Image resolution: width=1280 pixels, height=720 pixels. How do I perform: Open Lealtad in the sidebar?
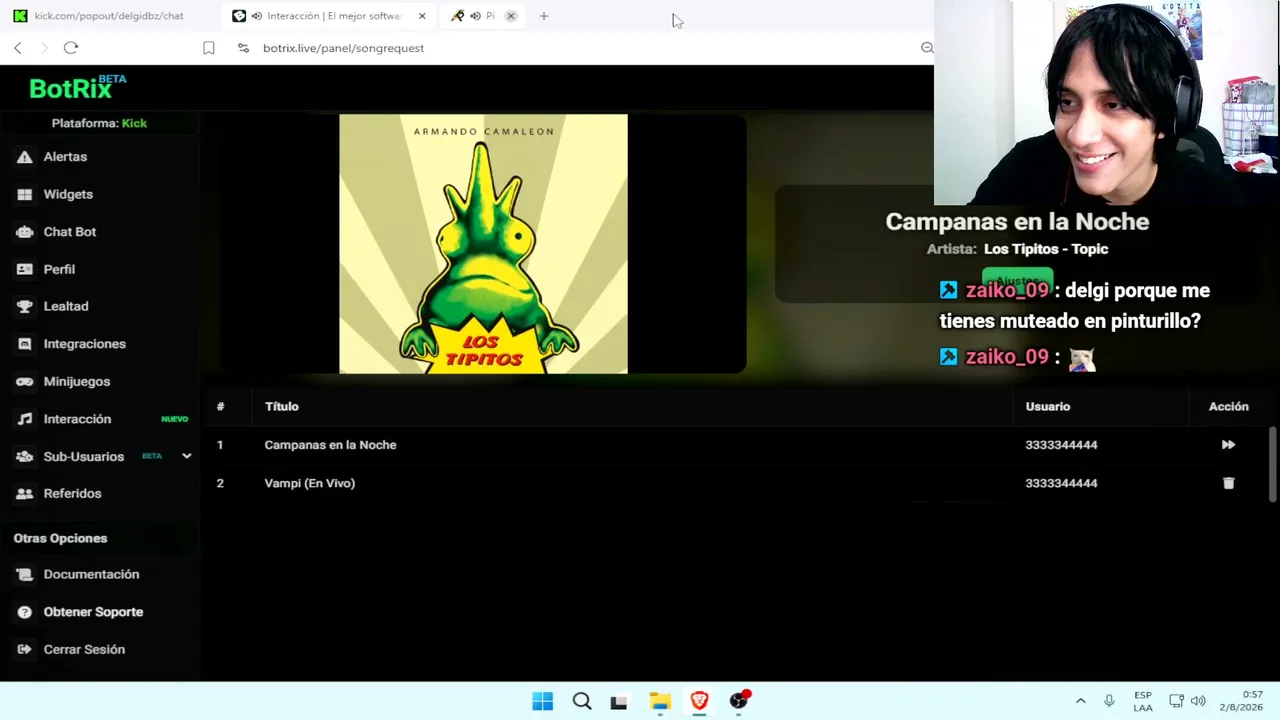click(66, 306)
